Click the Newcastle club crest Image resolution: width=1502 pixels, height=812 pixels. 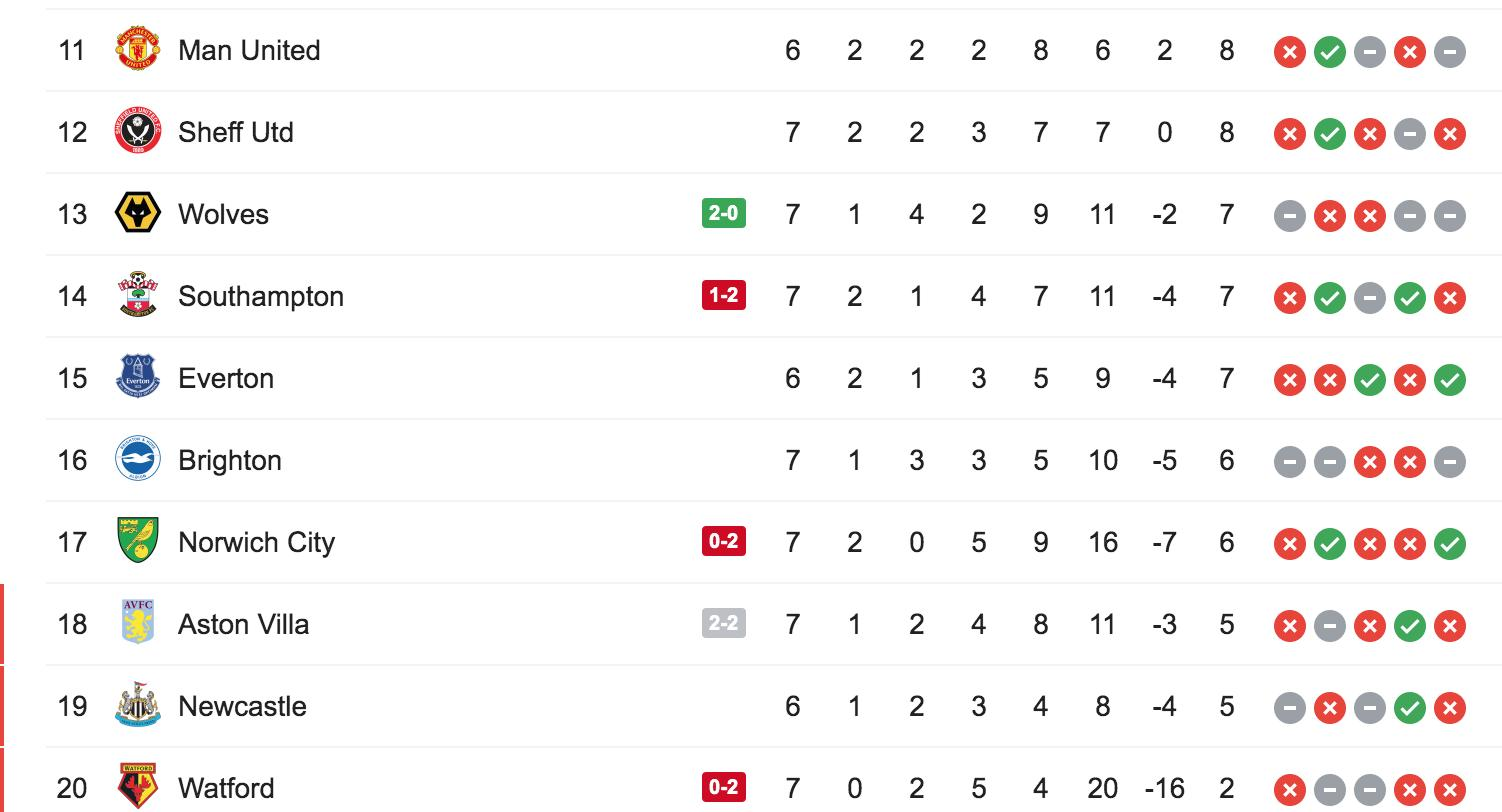pyautogui.click(x=138, y=706)
